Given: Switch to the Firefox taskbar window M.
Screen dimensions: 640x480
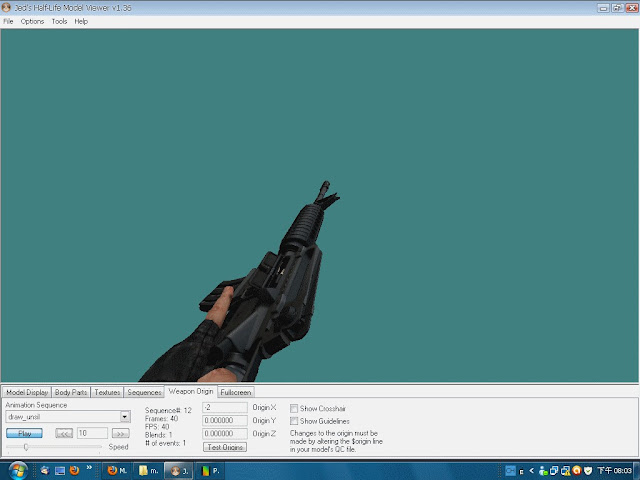Looking at the screenshot, I should point(117,471).
